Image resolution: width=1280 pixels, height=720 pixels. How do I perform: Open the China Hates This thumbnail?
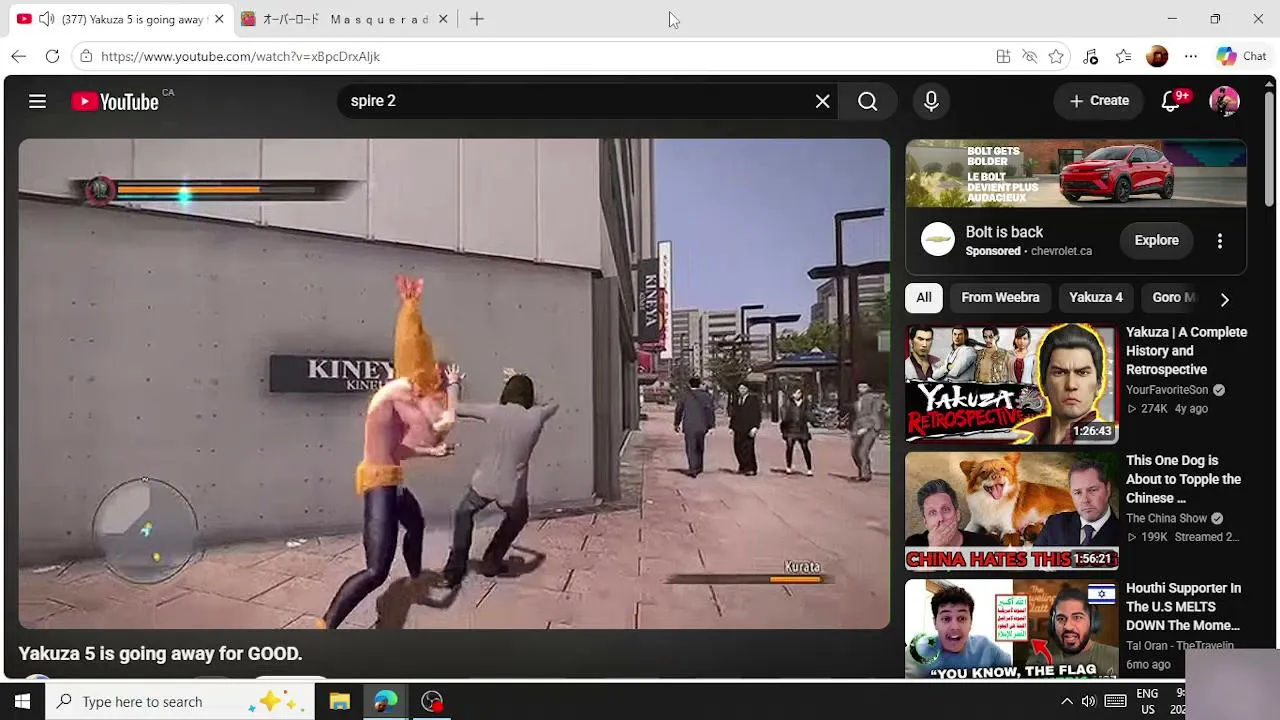point(1011,511)
